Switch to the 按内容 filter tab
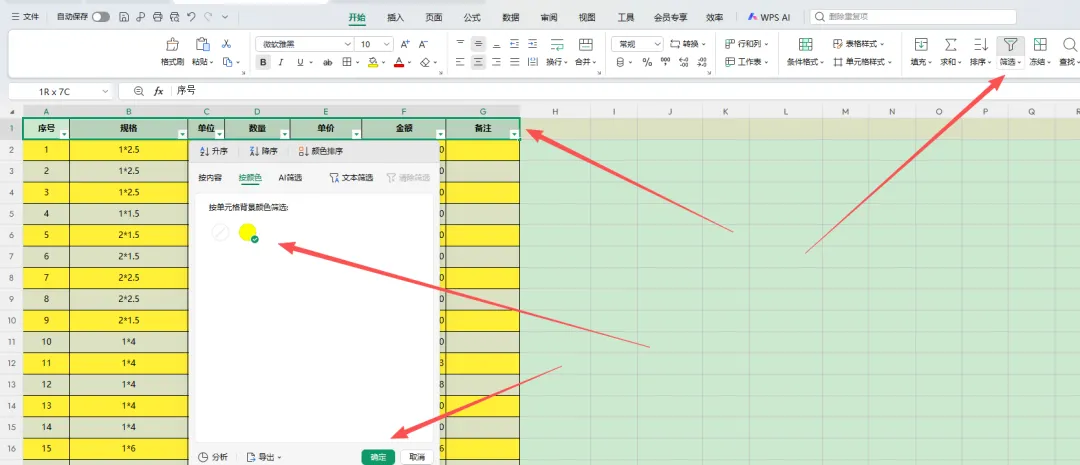The width and height of the screenshot is (1080, 465). tap(210, 178)
